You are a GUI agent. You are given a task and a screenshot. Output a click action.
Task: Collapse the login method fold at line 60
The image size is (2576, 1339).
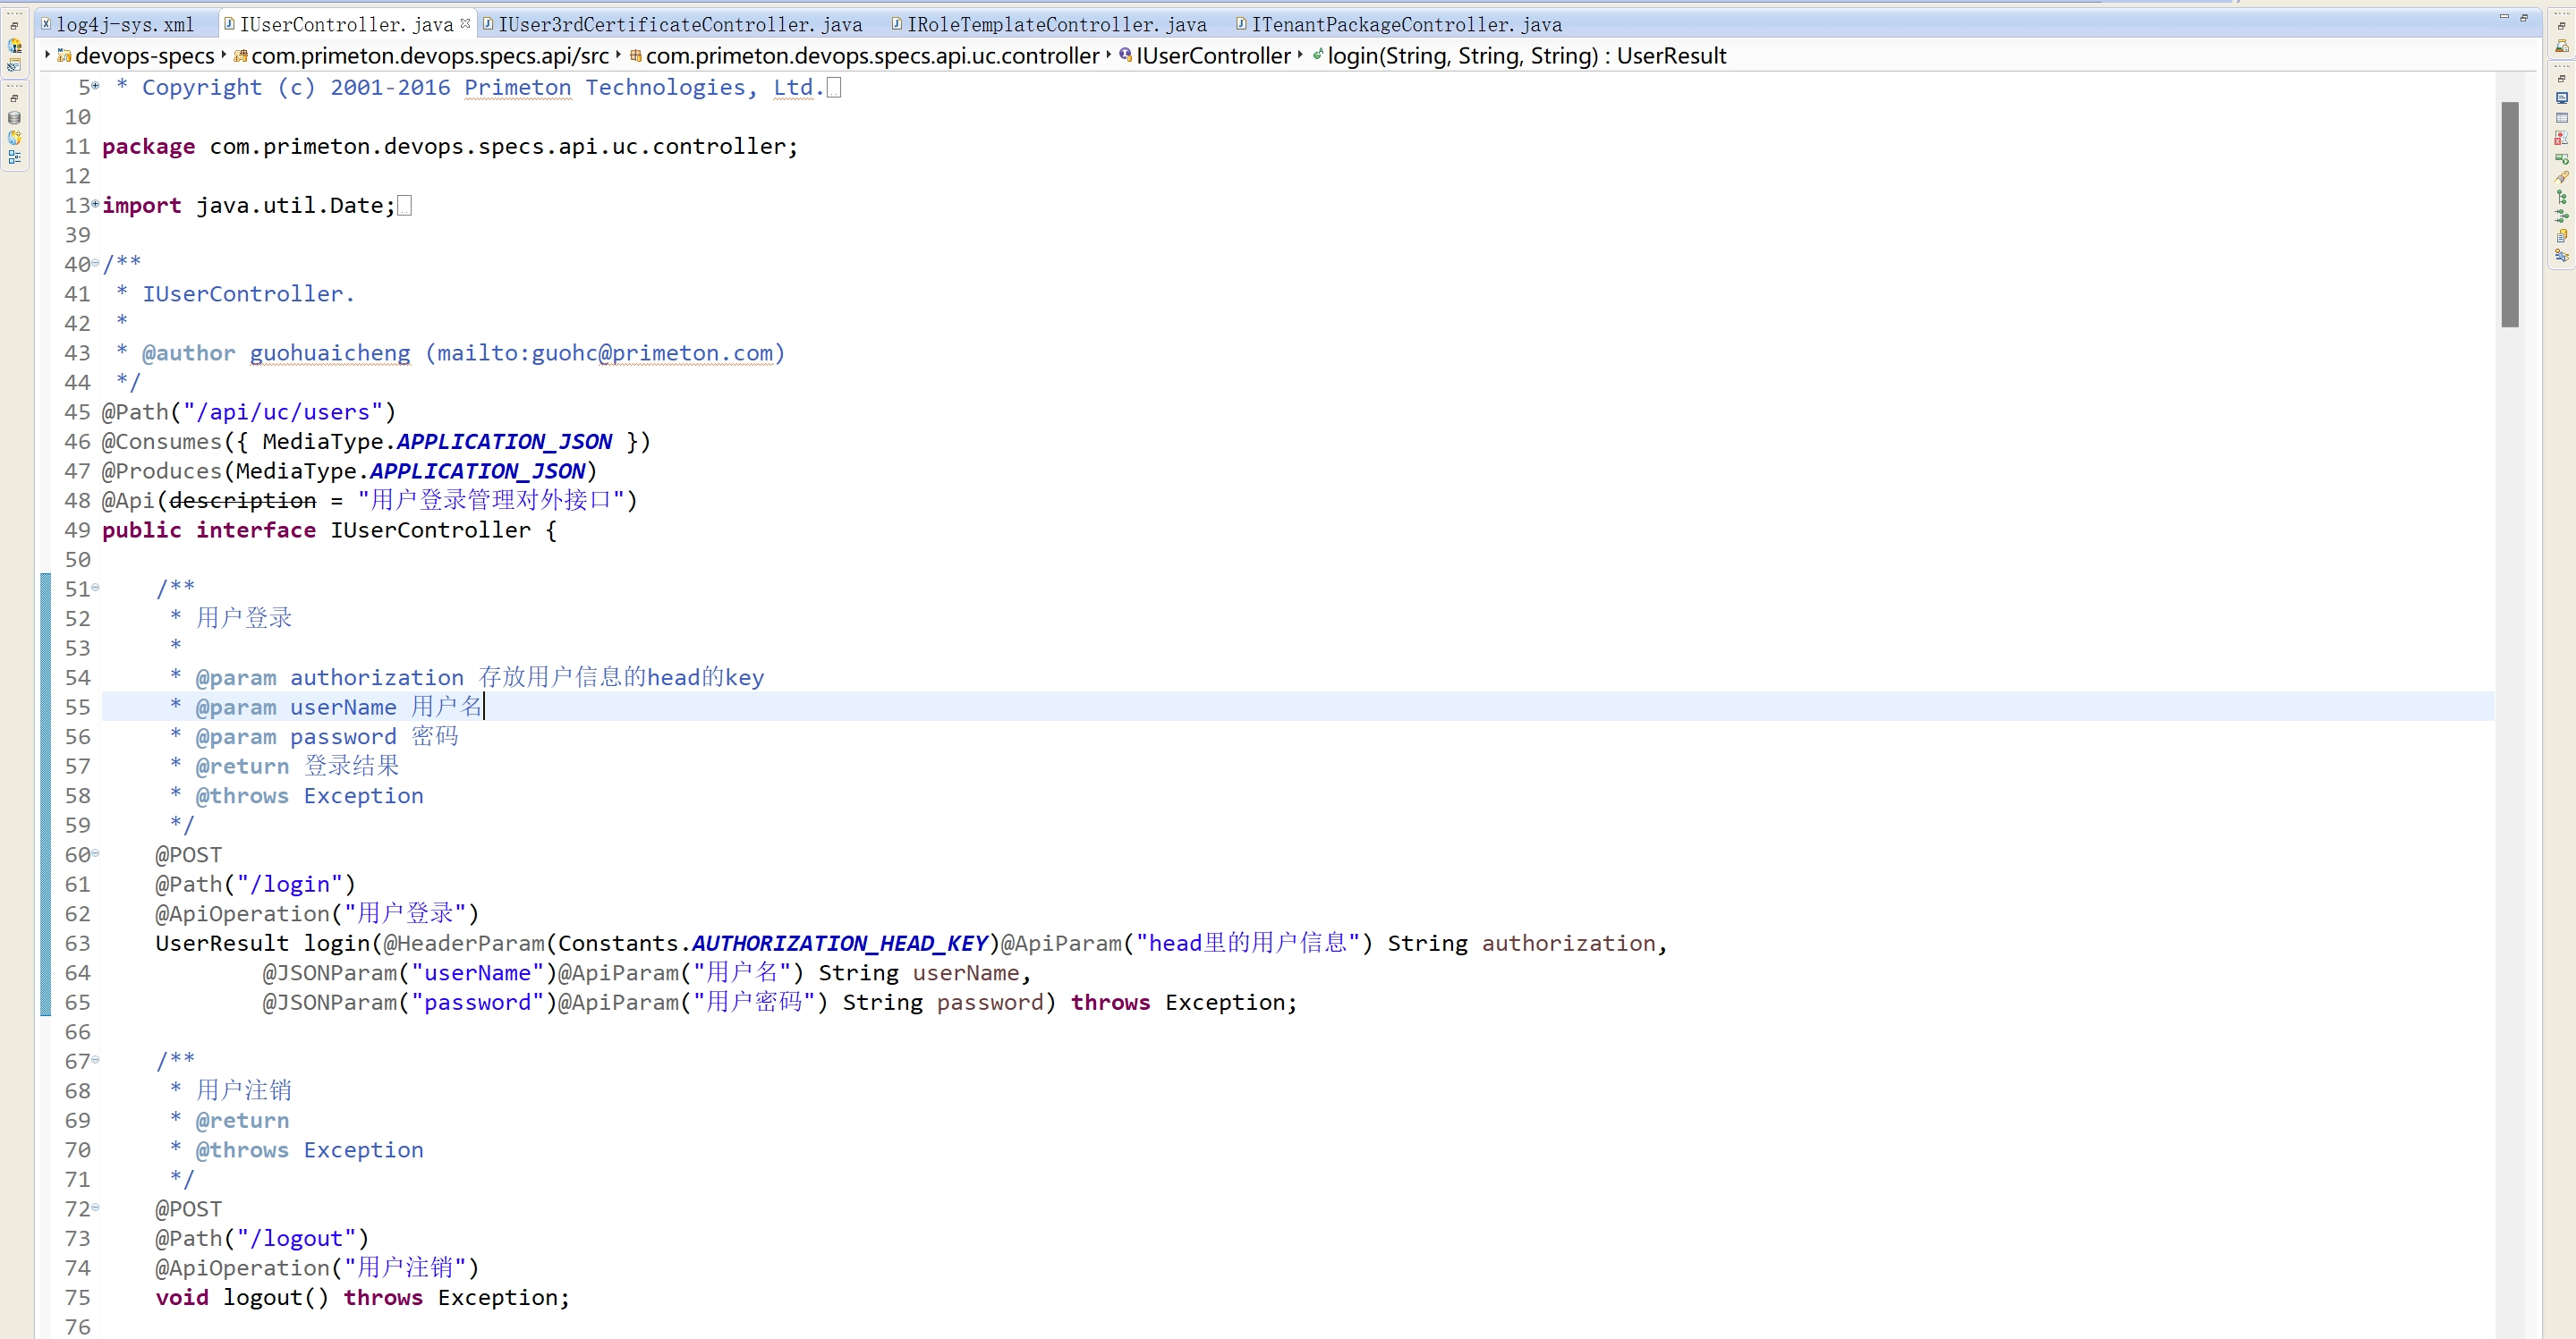coord(96,853)
